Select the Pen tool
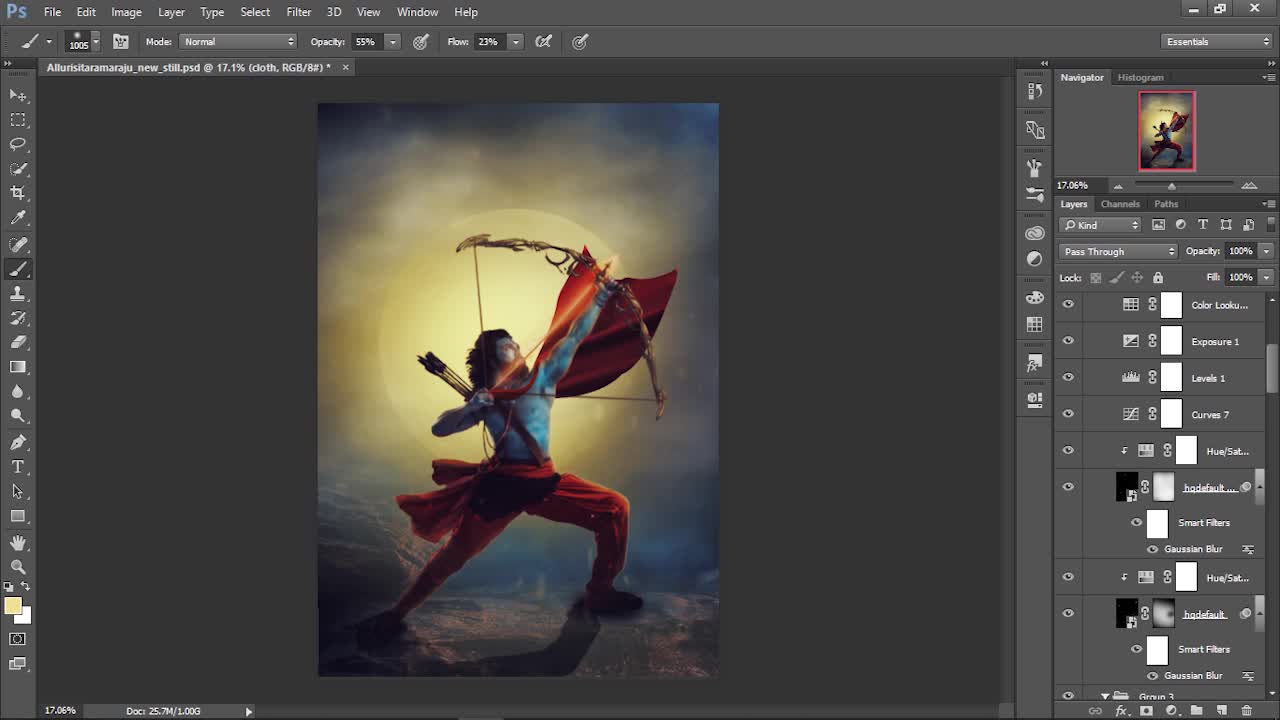Viewport: 1280px width, 720px height. click(18, 443)
